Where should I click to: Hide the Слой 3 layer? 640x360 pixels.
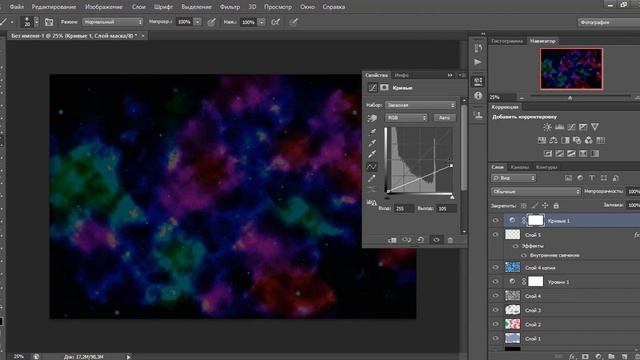[x=496, y=310]
